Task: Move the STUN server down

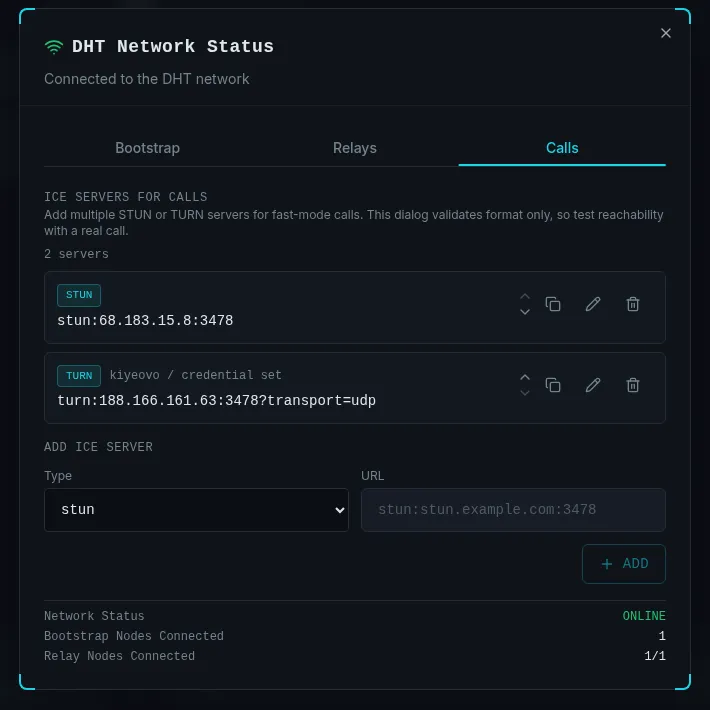Action: [525, 312]
